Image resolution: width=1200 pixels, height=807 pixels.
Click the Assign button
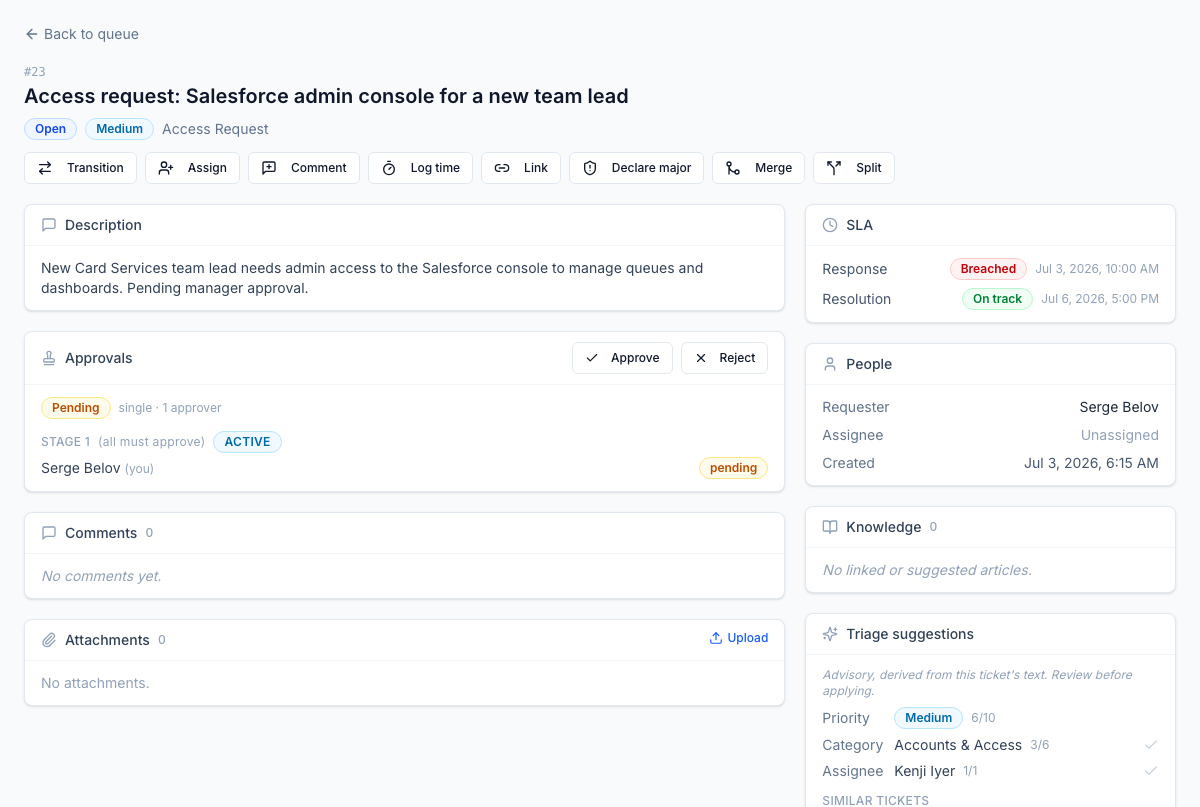[192, 168]
